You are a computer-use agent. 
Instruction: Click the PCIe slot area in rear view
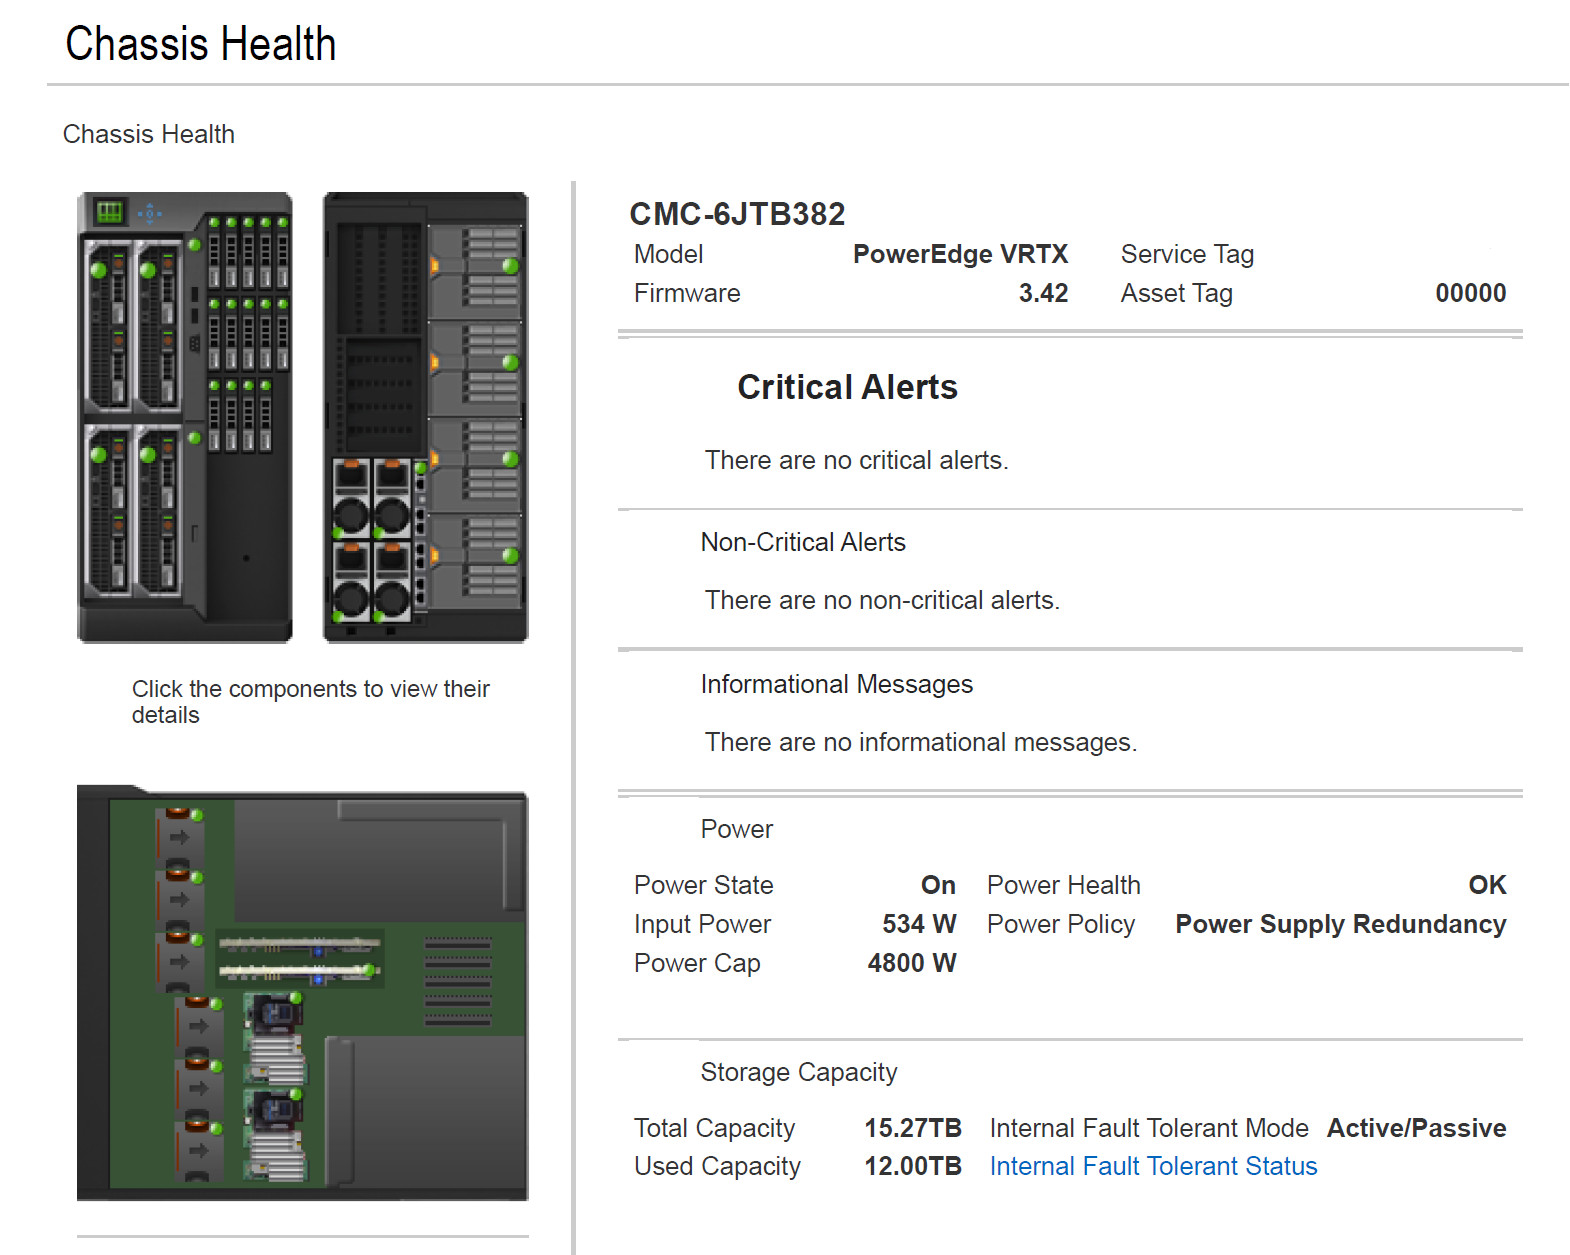click(379, 340)
